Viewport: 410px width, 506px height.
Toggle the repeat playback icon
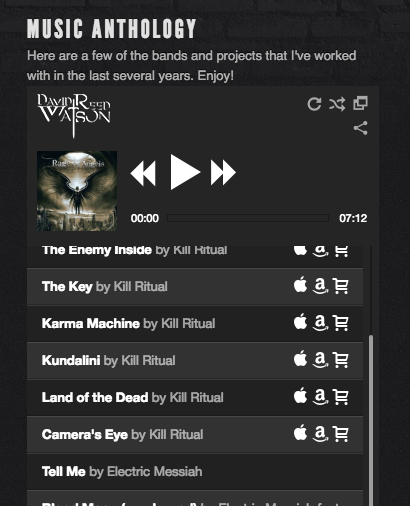point(314,104)
